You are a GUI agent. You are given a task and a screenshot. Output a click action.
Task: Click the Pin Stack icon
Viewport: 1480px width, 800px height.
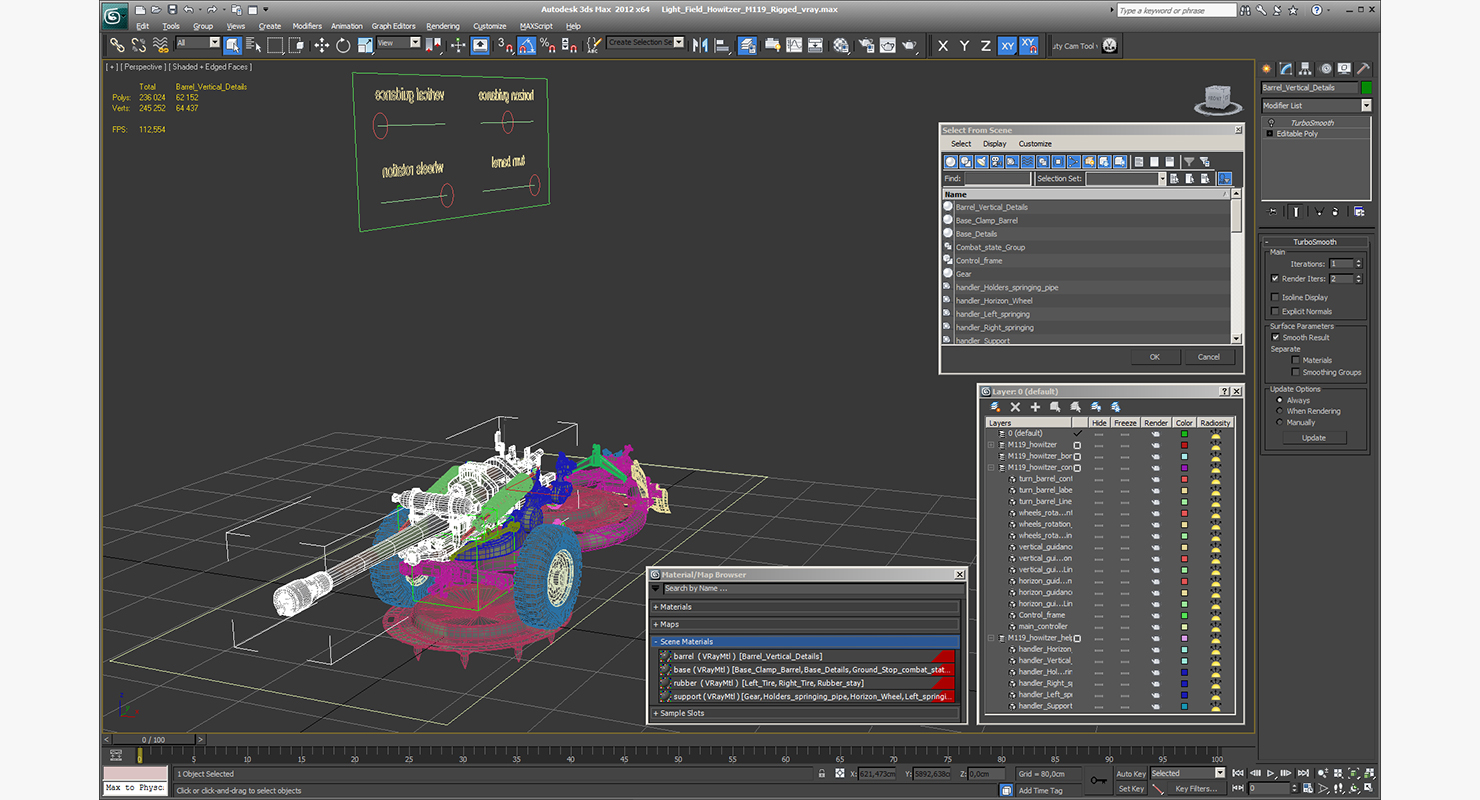1273,211
